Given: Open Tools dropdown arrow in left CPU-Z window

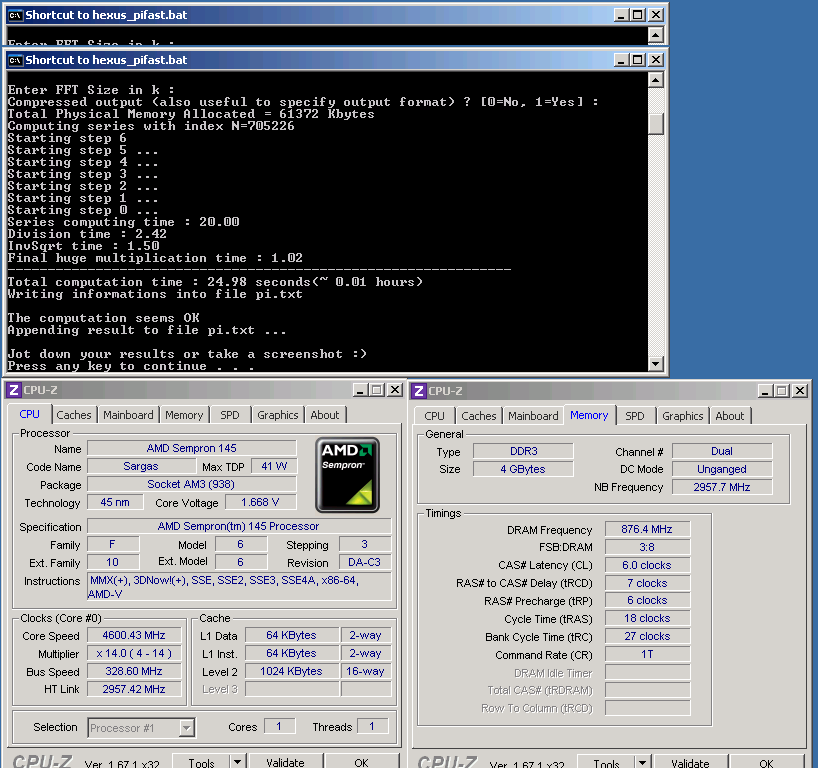Looking at the screenshot, I should coord(237,762).
